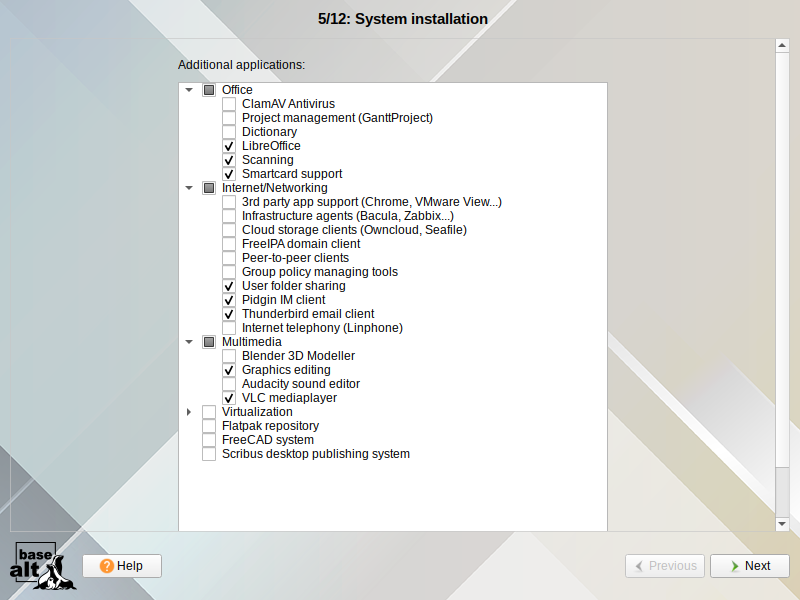Enable Internet telephony (Linphone) checkbox

pos(229,328)
